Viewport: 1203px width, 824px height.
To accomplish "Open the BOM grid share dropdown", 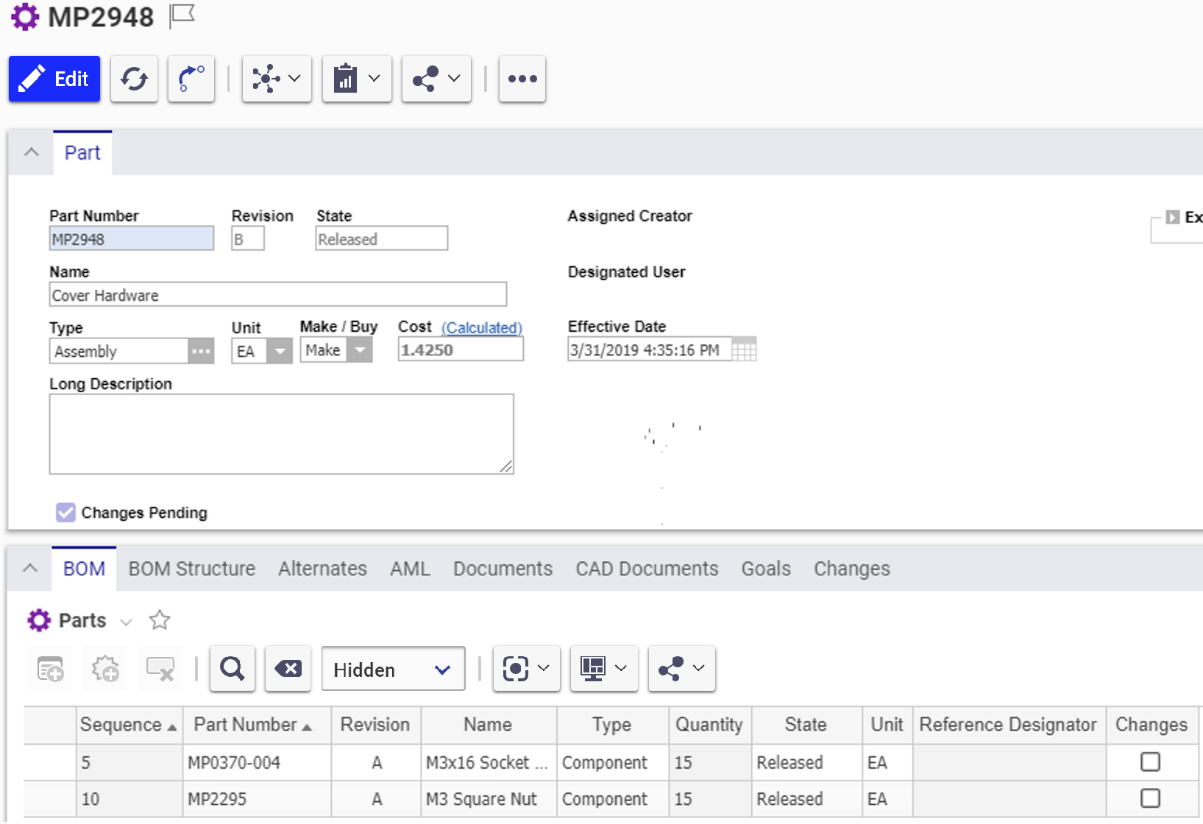I will coord(682,669).
